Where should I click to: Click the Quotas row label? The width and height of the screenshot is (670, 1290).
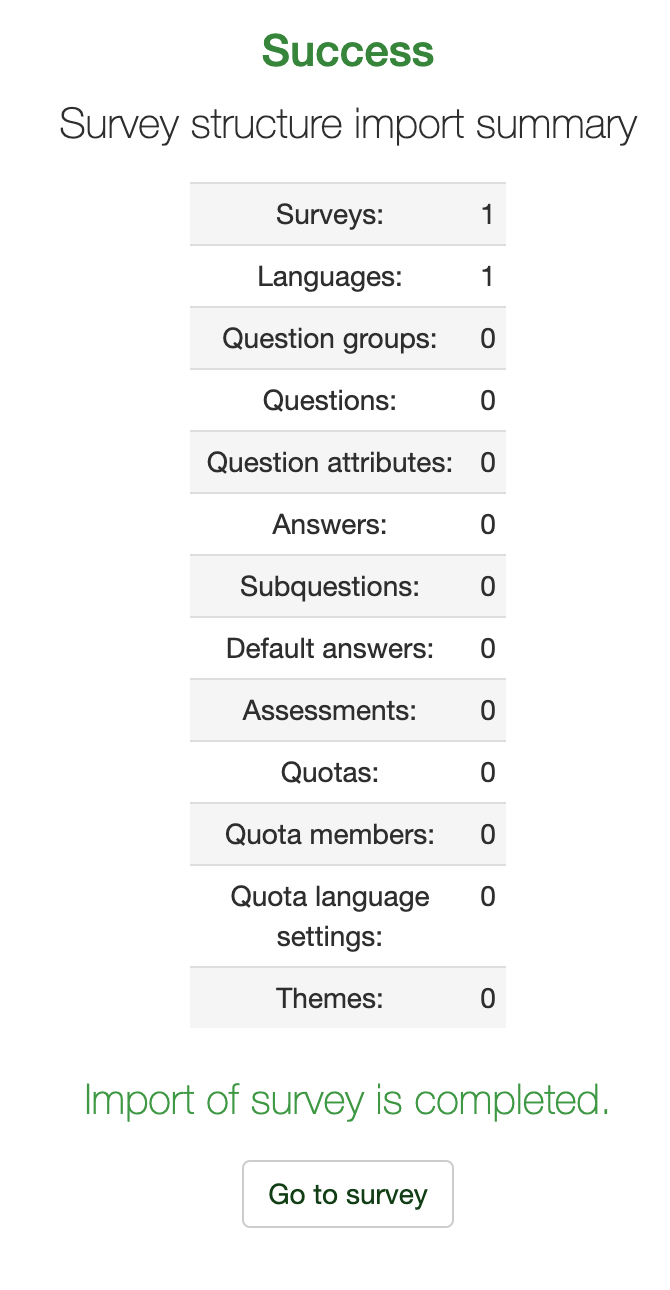click(x=330, y=773)
